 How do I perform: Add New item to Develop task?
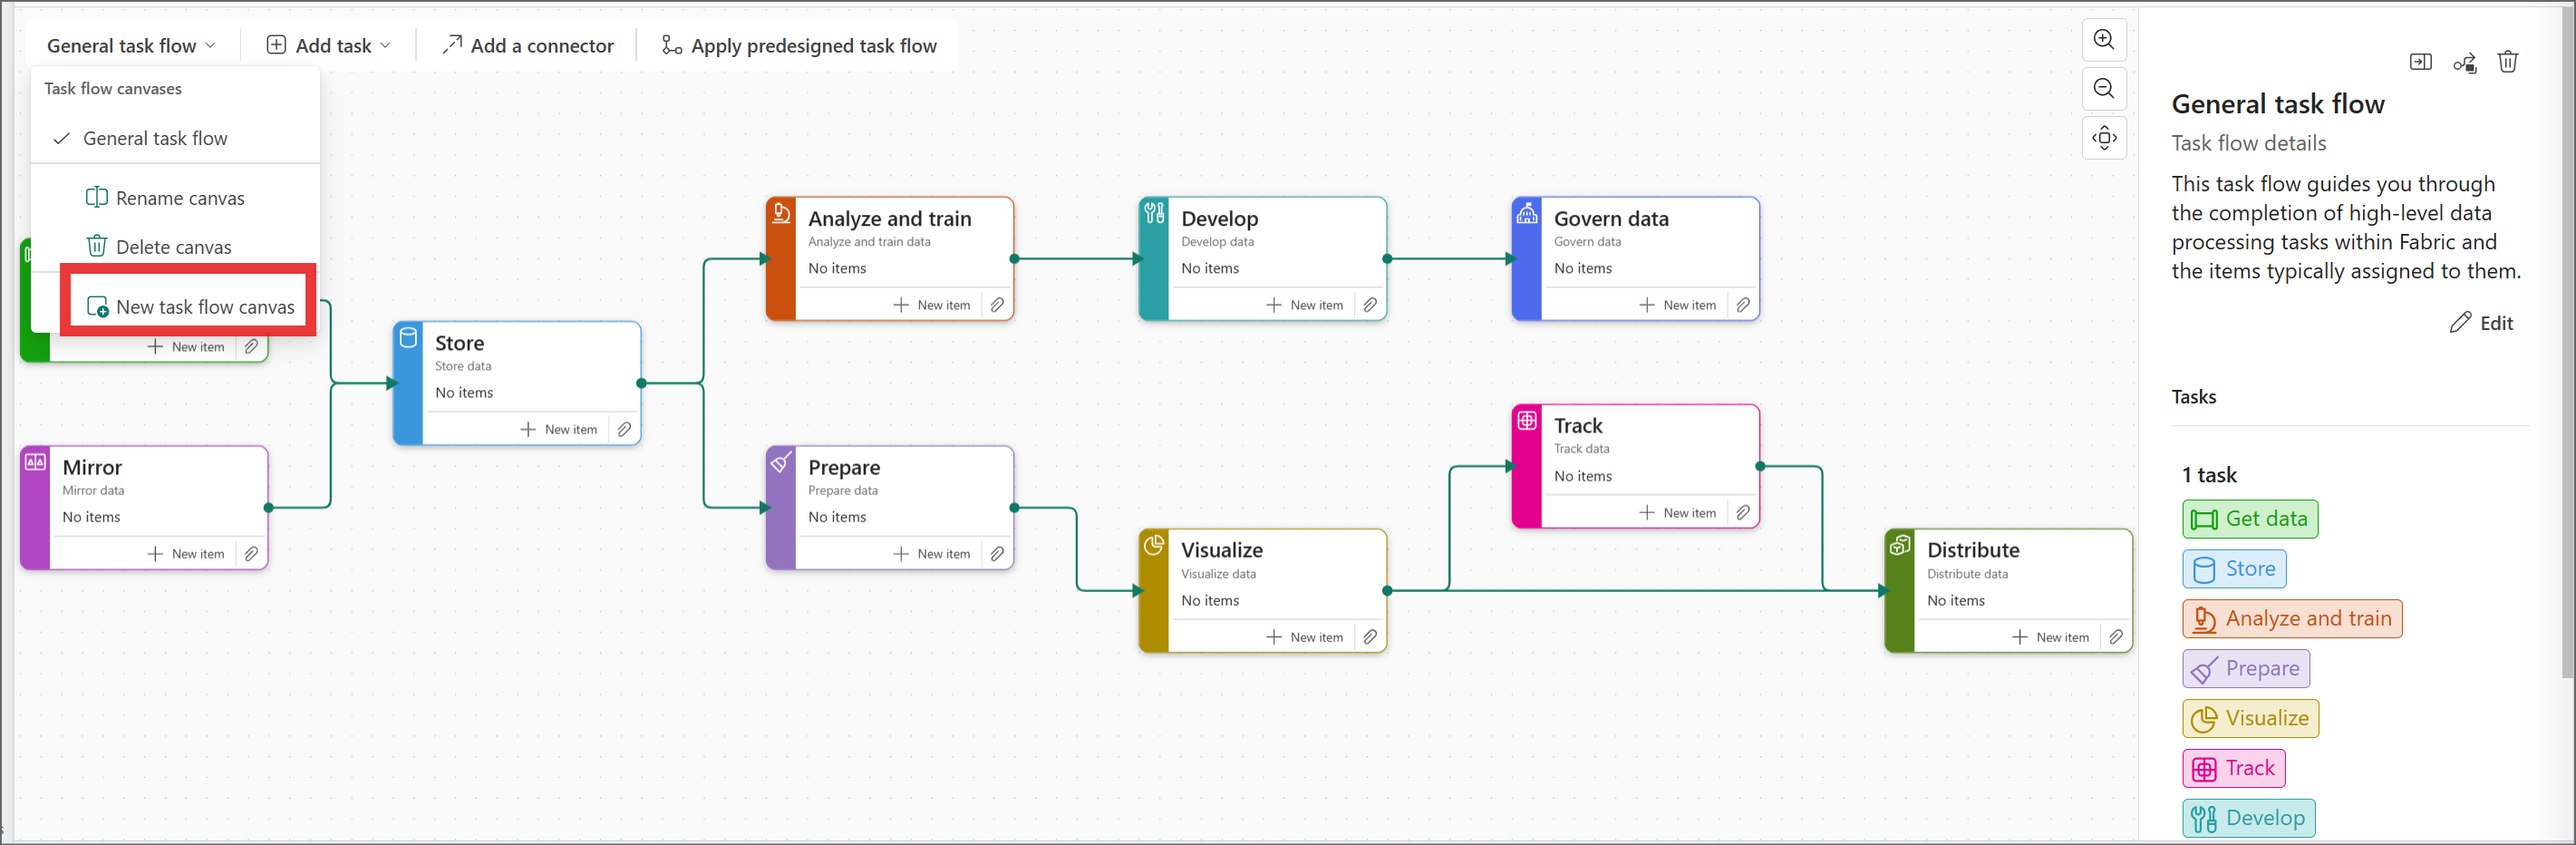point(1305,305)
